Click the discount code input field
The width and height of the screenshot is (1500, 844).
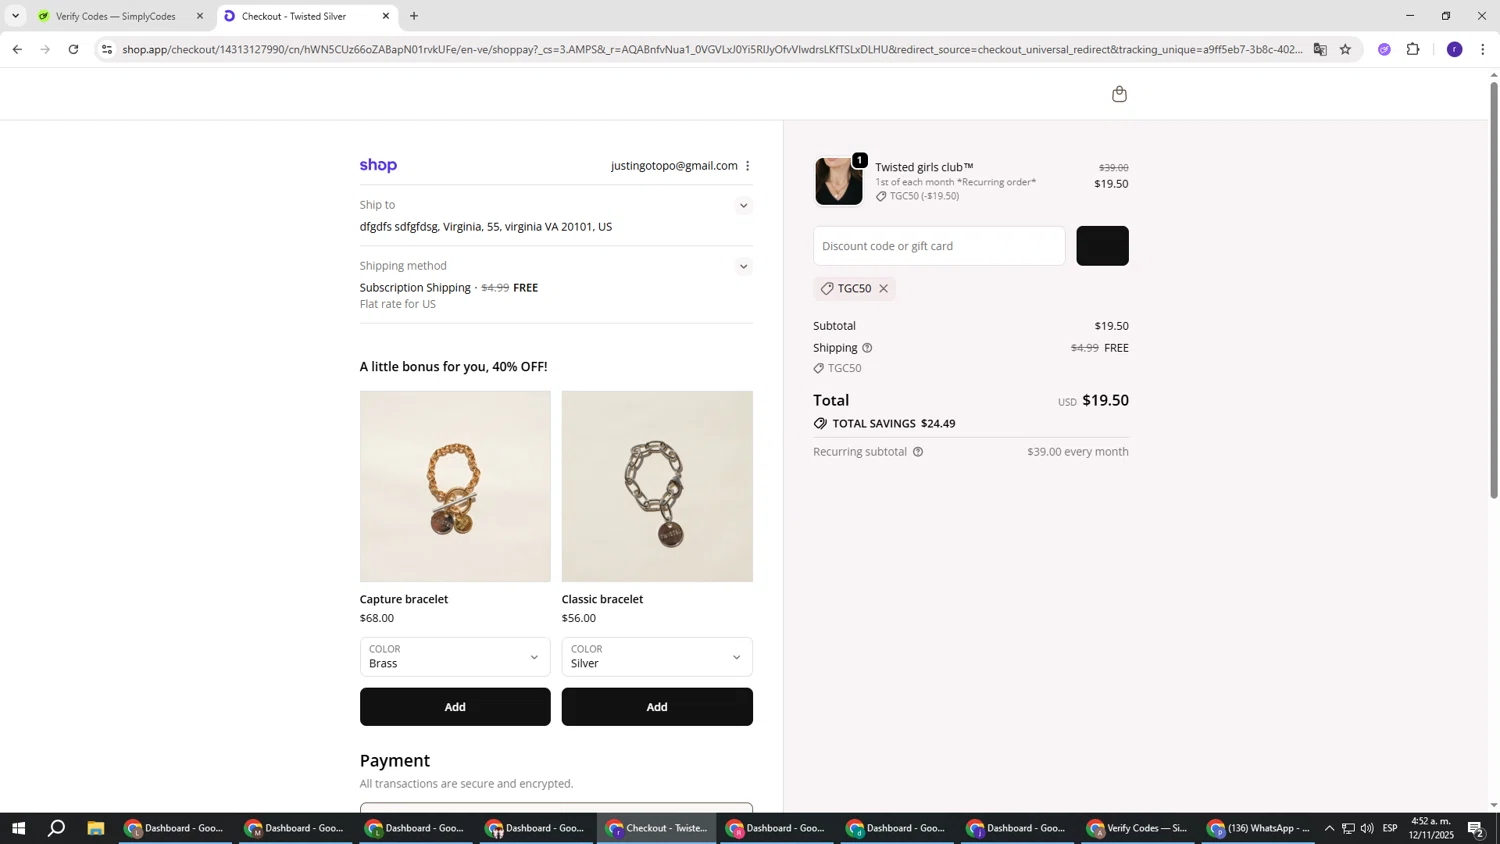pos(939,246)
